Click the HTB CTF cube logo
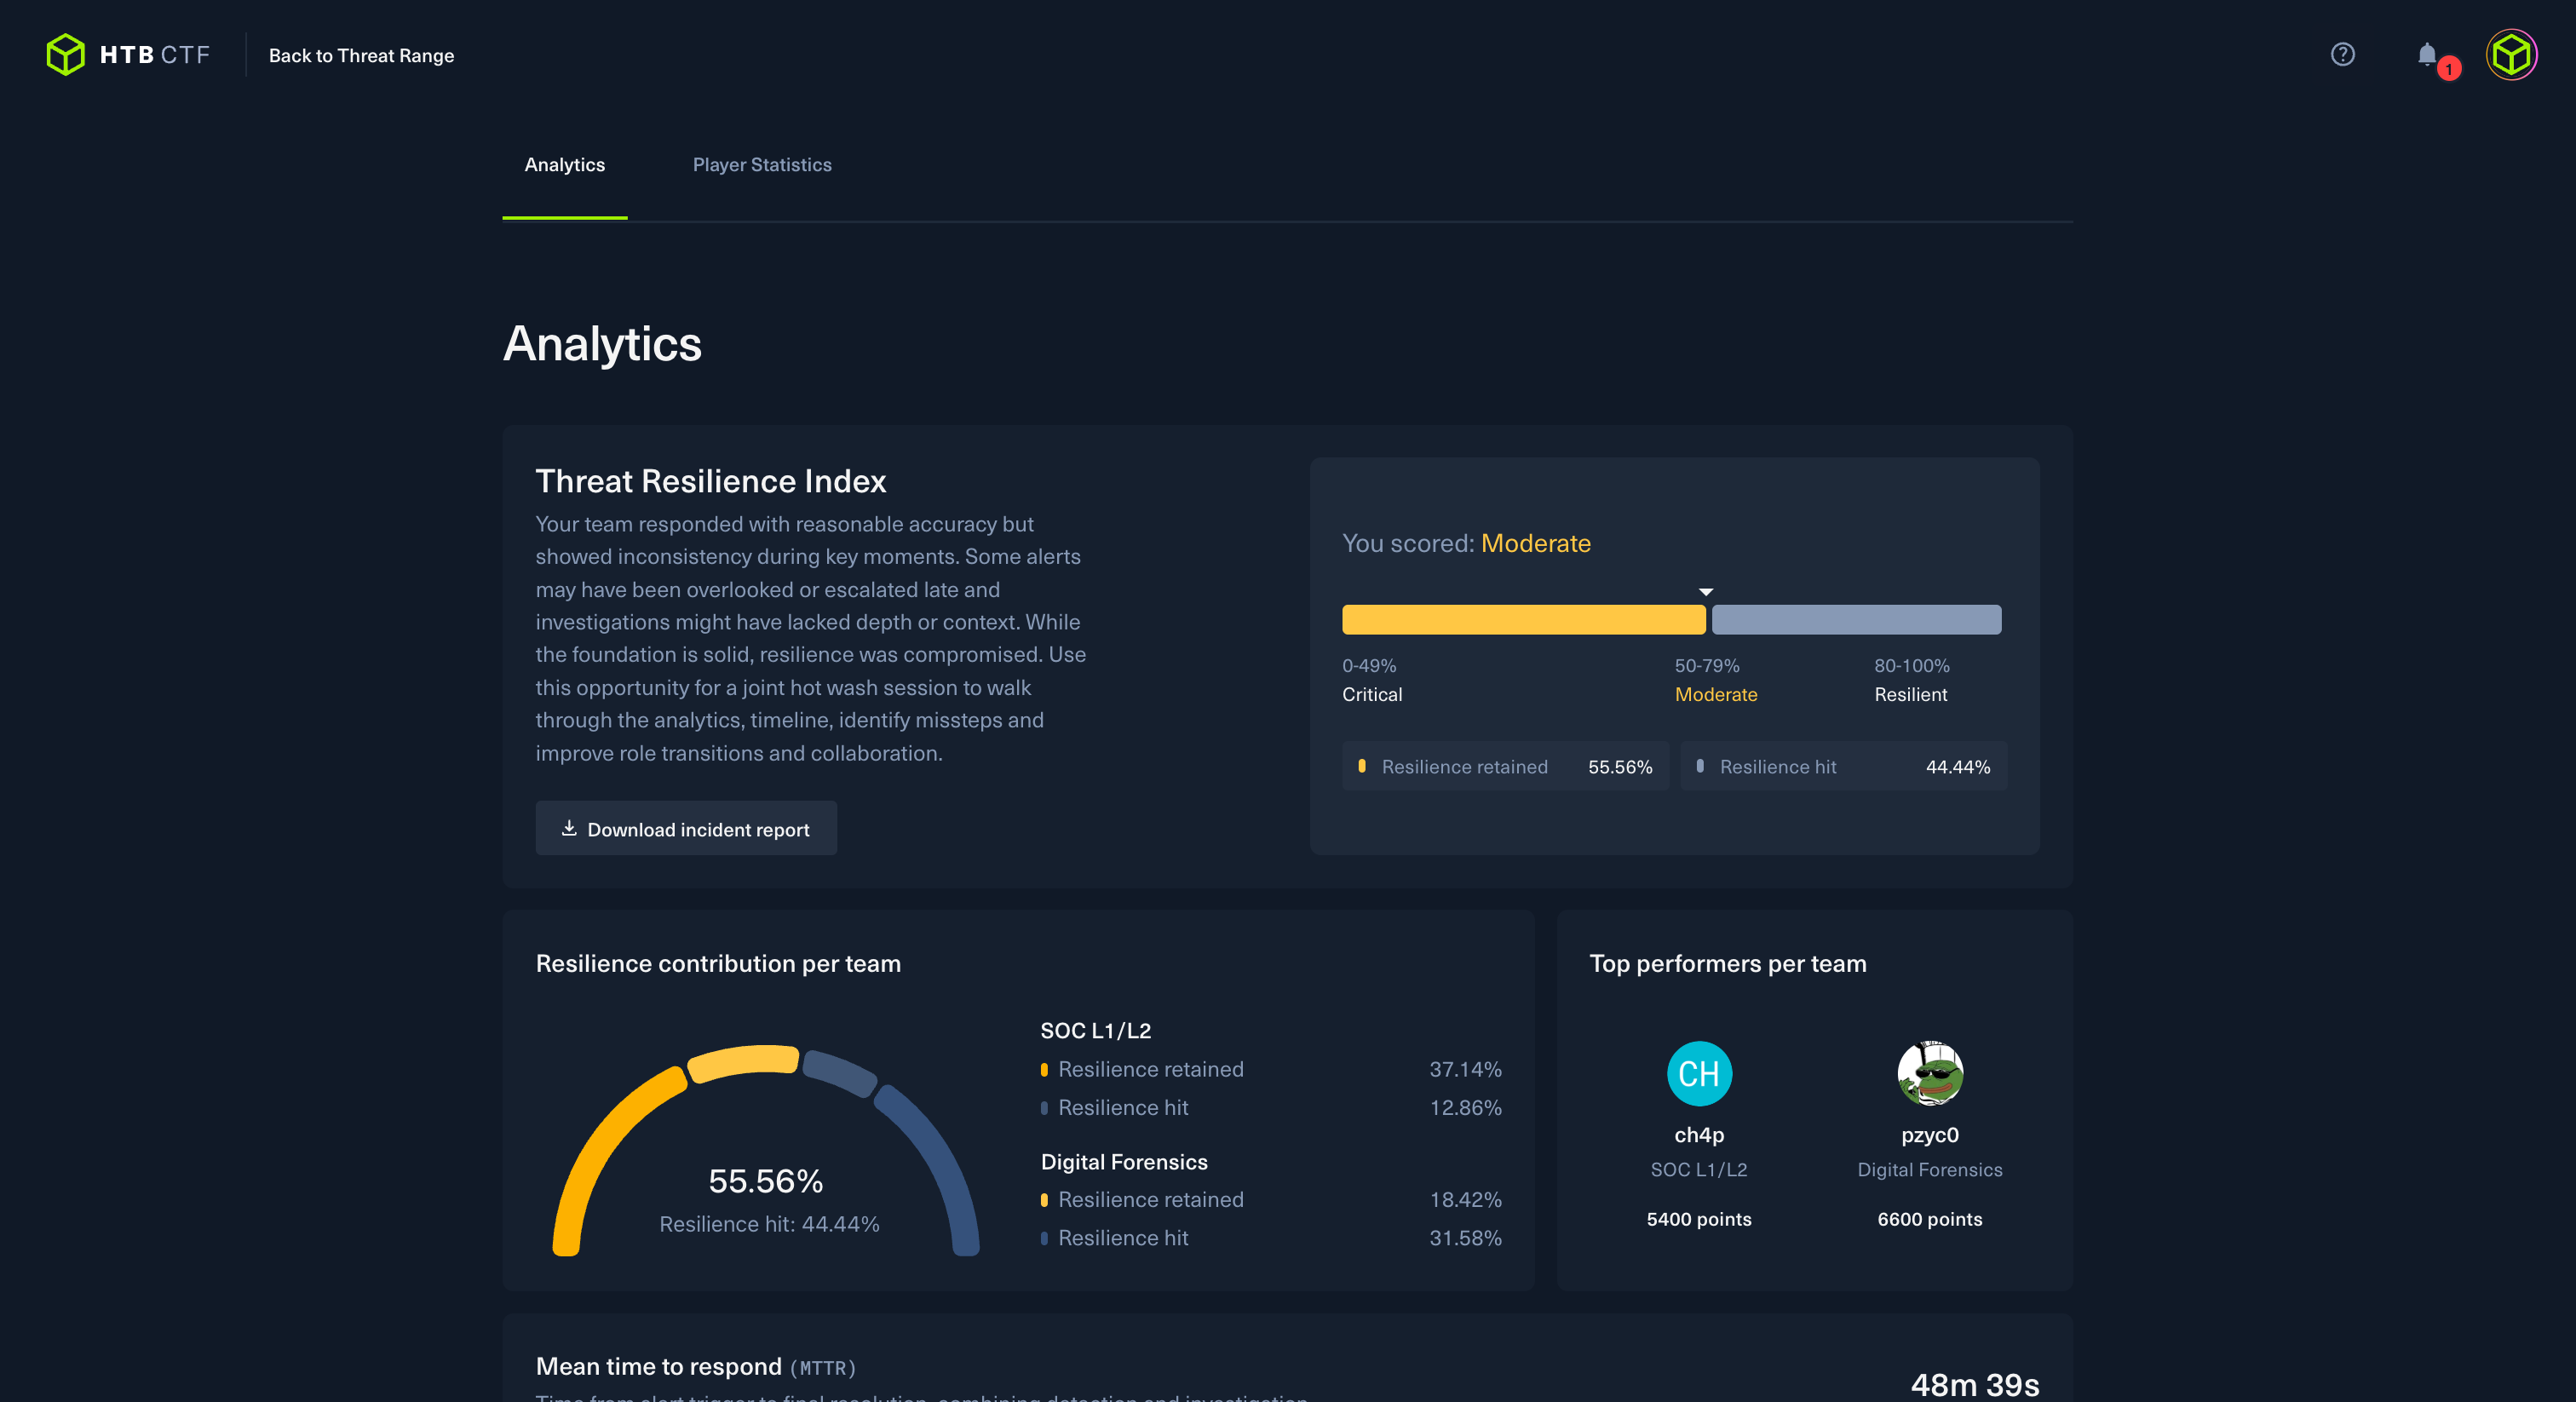This screenshot has height=1402, width=2576. [x=66, y=55]
